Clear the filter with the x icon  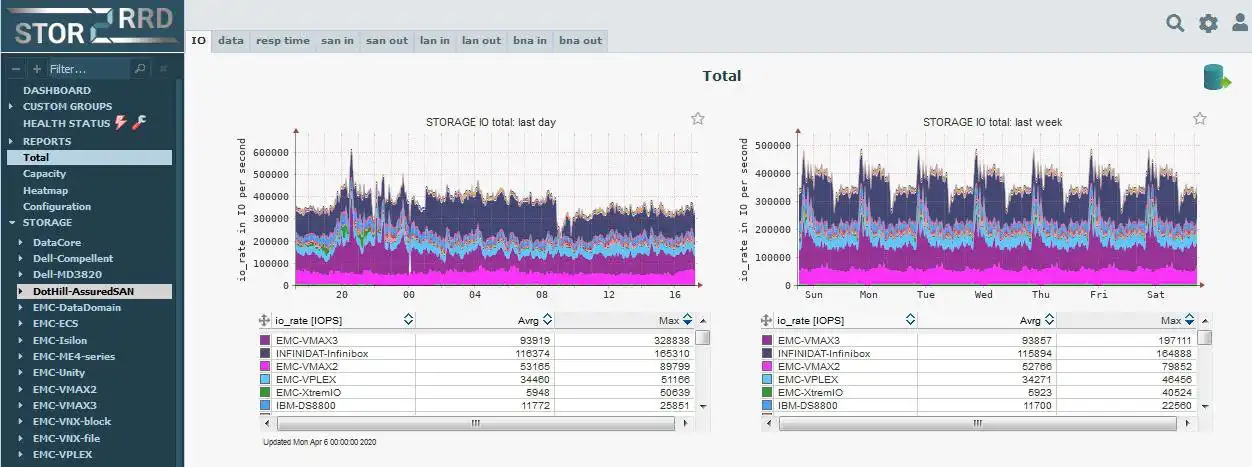pyautogui.click(x=164, y=69)
